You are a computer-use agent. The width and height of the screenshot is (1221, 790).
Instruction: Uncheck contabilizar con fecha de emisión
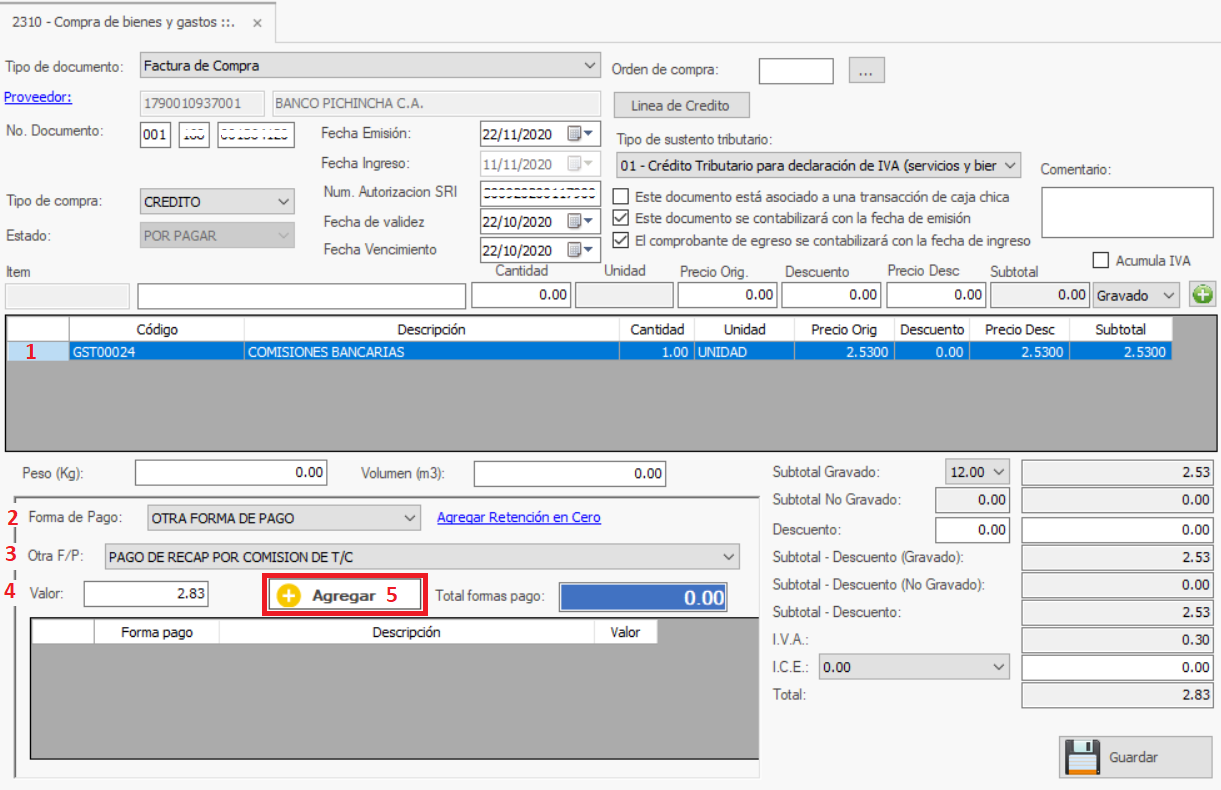pyautogui.click(x=622, y=218)
